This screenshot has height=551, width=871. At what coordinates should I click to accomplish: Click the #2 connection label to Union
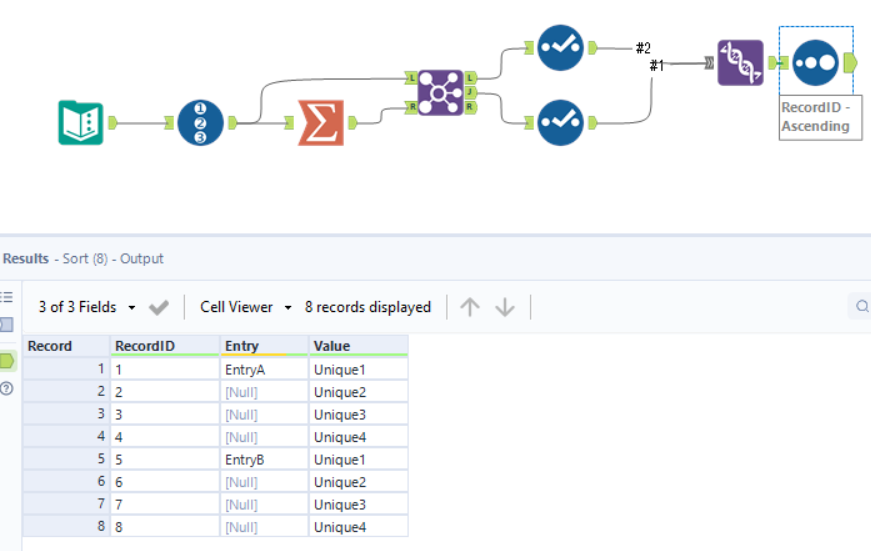(643, 48)
